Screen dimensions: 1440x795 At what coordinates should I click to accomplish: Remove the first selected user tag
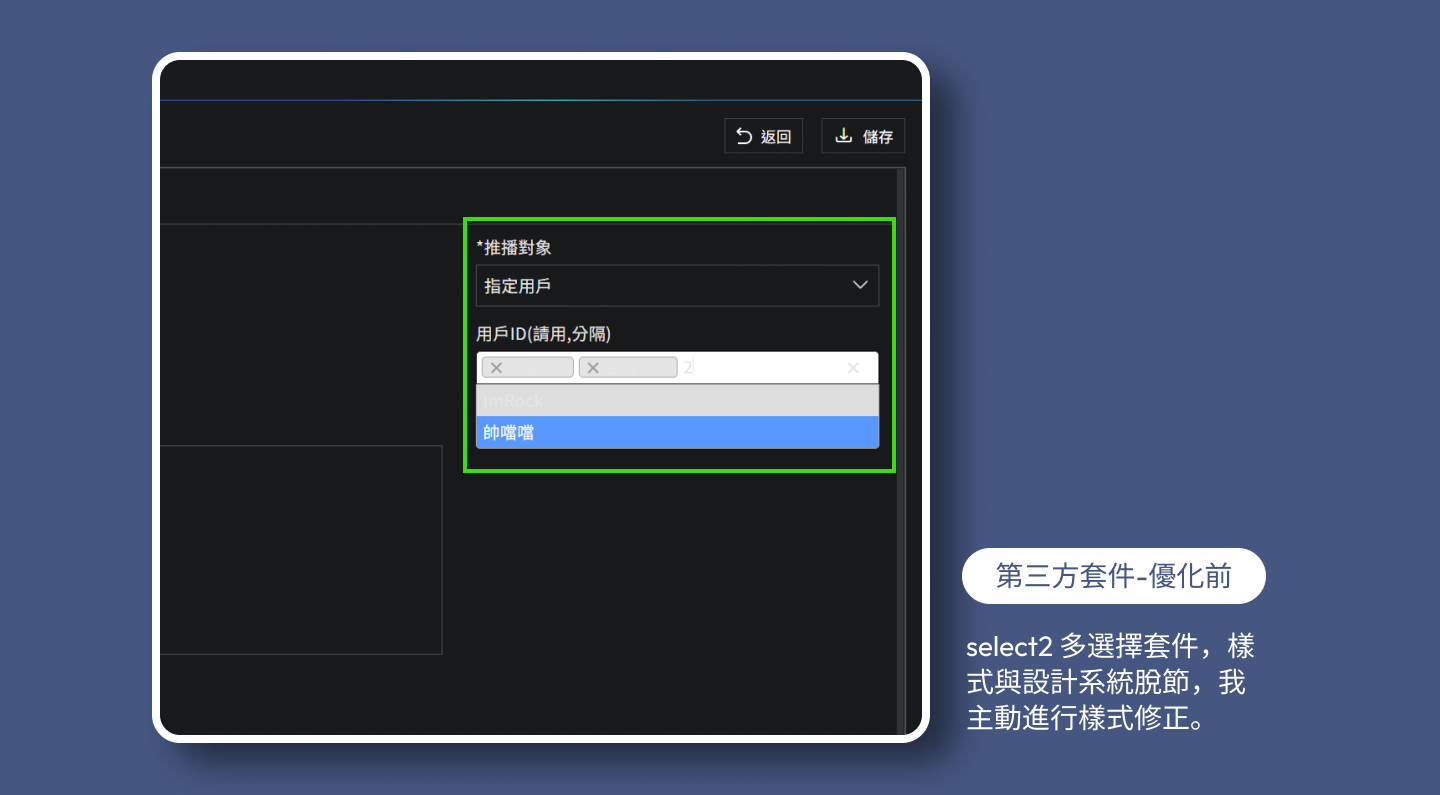[496, 368]
